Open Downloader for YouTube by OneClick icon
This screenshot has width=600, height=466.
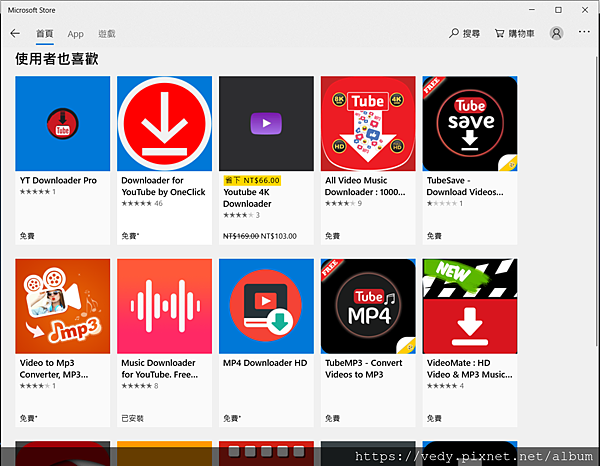(x=165, y=124)
